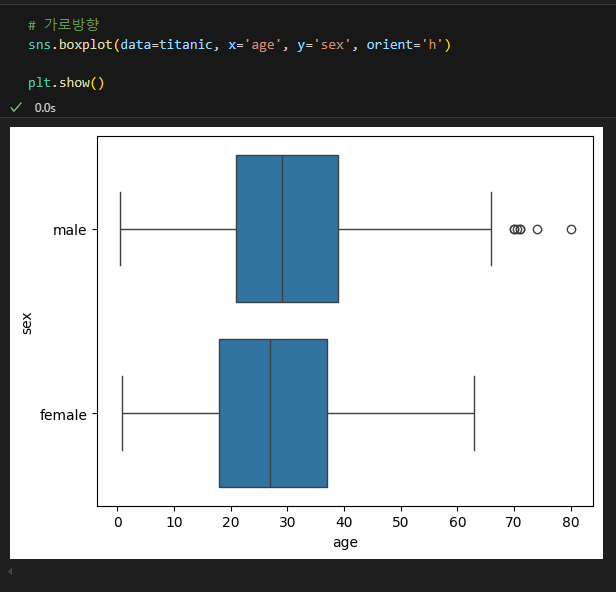Click the 'sex' string in the code

click(332, 45)
